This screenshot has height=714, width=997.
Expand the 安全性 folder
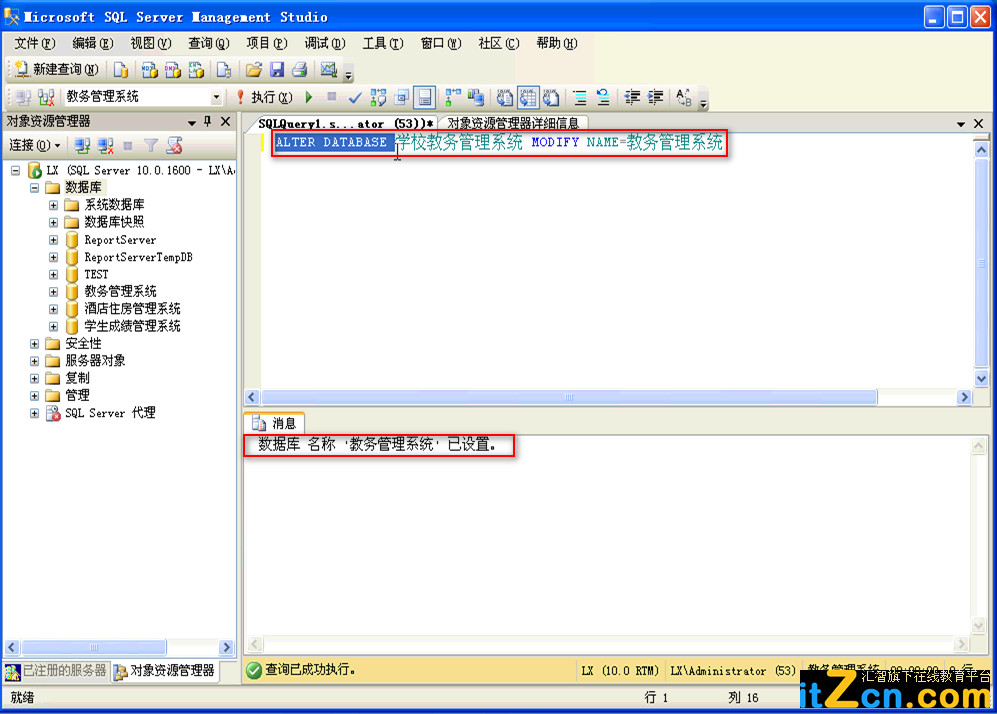coord(34,344)
